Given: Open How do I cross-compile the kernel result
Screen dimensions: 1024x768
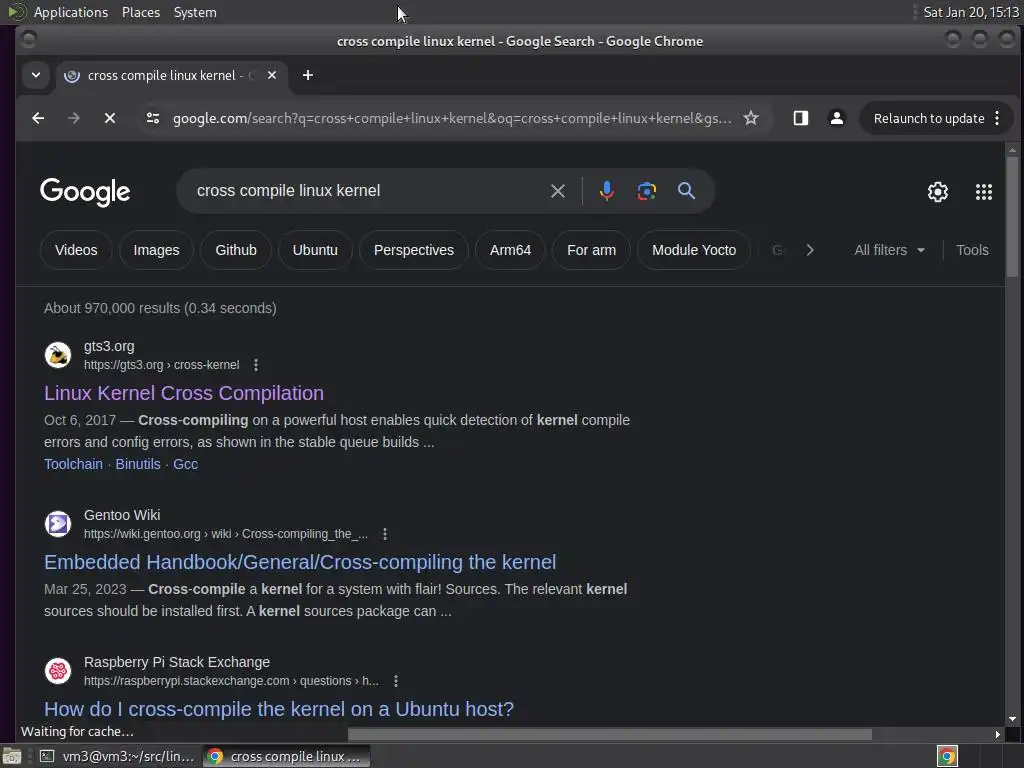Looking at the screenshot, I should click(279, 709).
